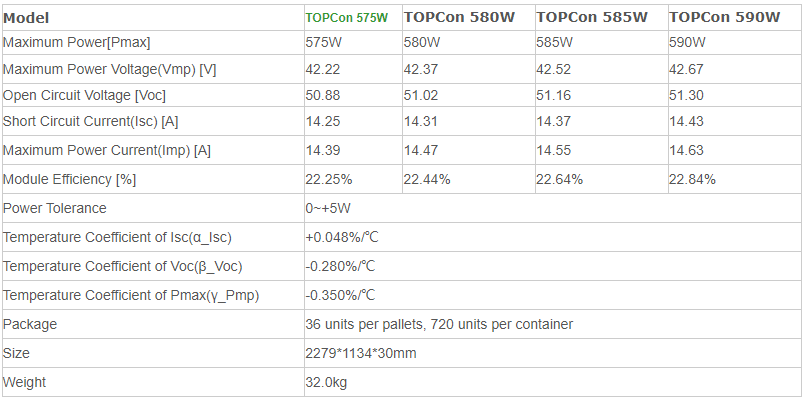Select the +0.048%/℃ Isc coefficient value
The height and width of the screenshot is (399, 806).
(342, 238)
